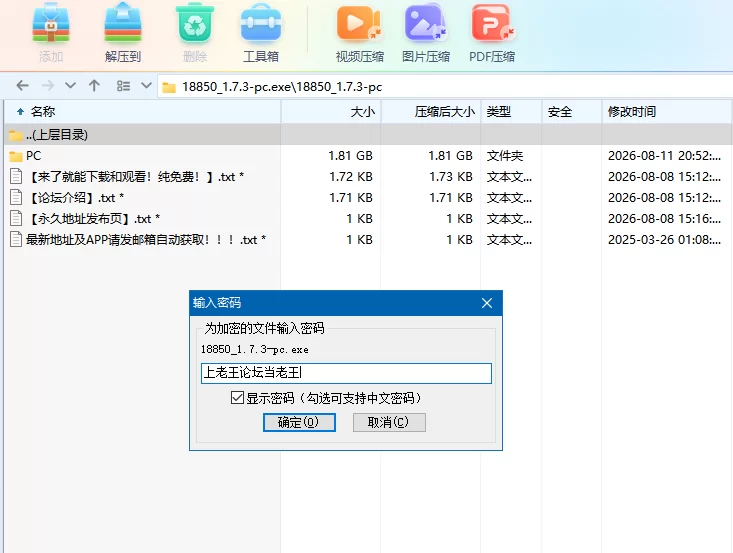Sort by the 类型 column header

511,112
